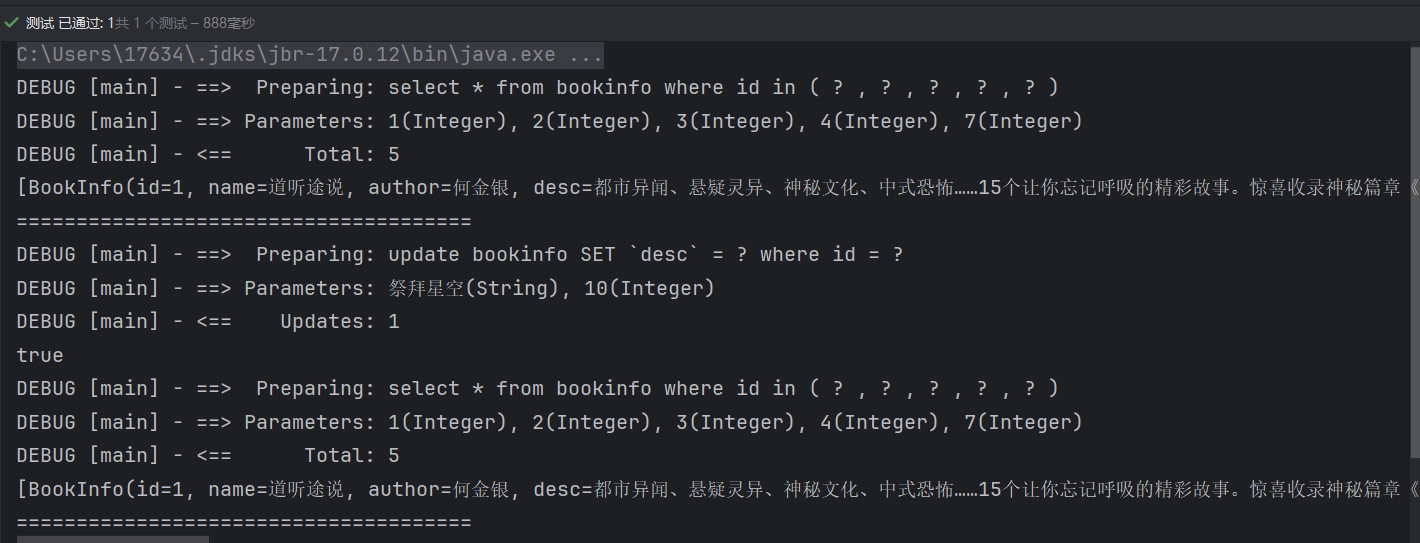The height and width of the screenshot is (543, 1420).
Task: Click the 'true' output line
Action: pos(40,356)
